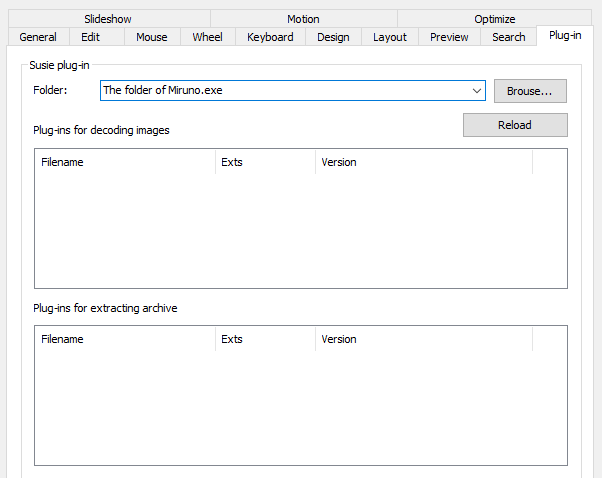
Task: Select the General tab
Action: 38,37
